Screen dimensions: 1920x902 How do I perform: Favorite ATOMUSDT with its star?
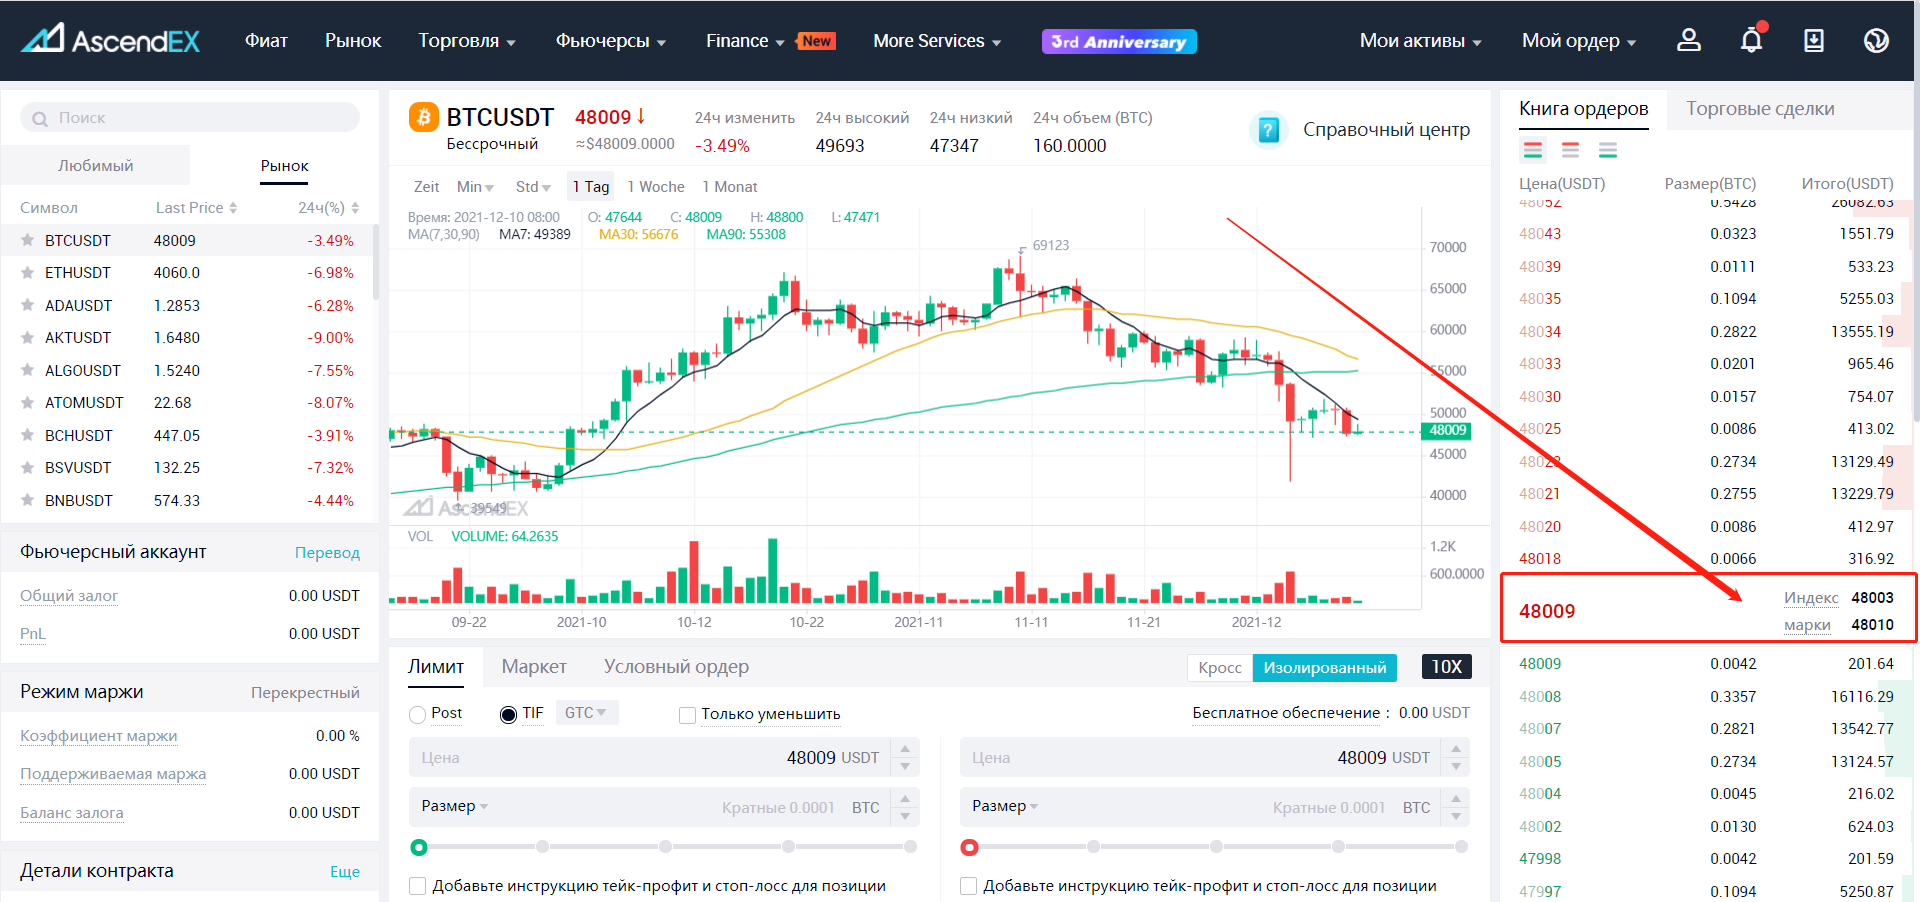pos(28,402)
